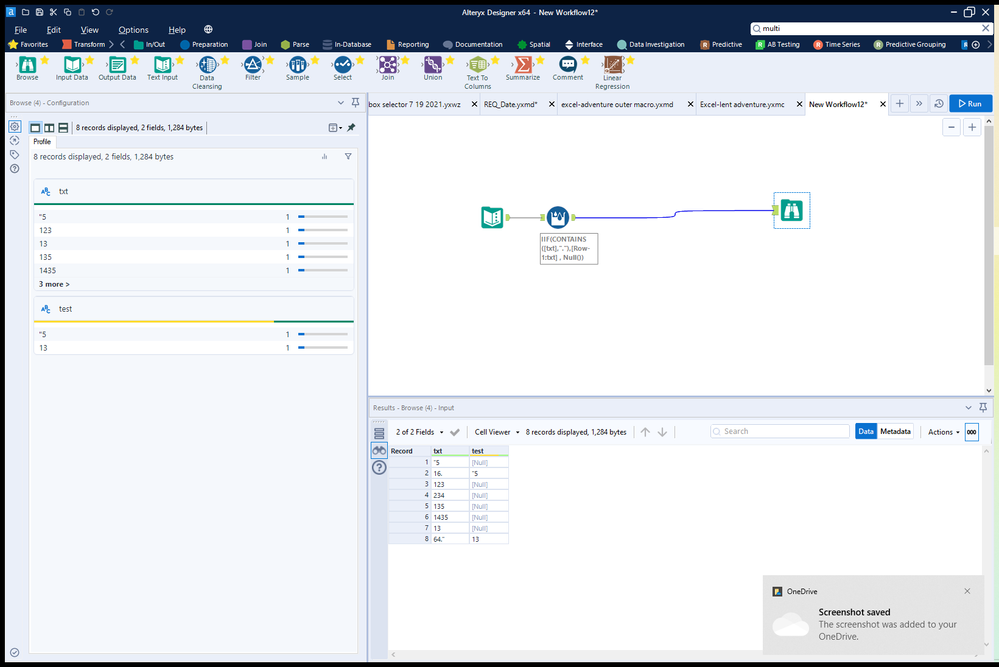This screenshot has width=999, height=667.
Task: Click the Input Data node on canvas
Action: (x=492, y=217)
